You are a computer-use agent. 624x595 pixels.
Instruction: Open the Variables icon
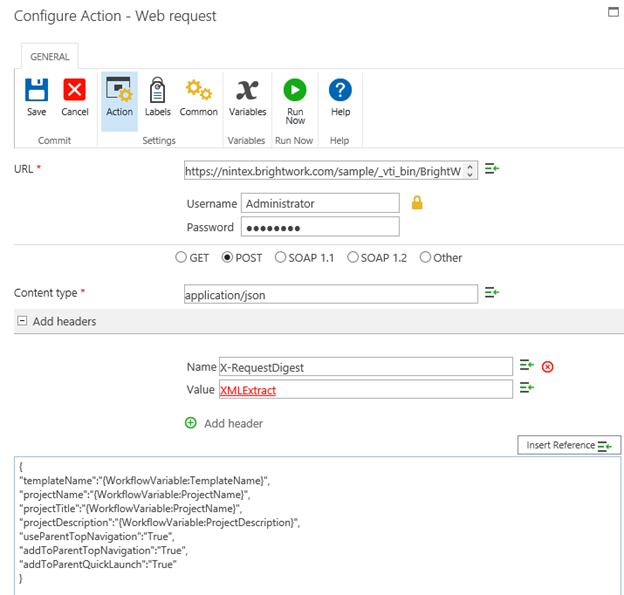tap(247, 90)
